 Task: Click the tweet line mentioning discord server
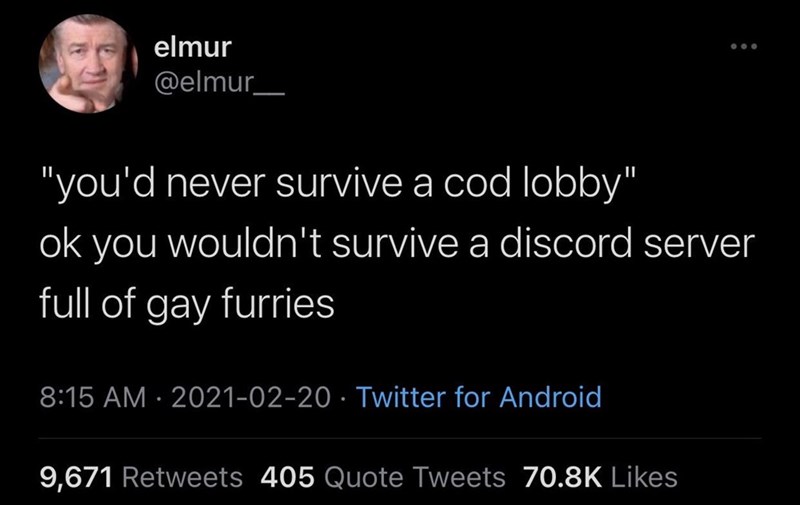coord(397,243)
